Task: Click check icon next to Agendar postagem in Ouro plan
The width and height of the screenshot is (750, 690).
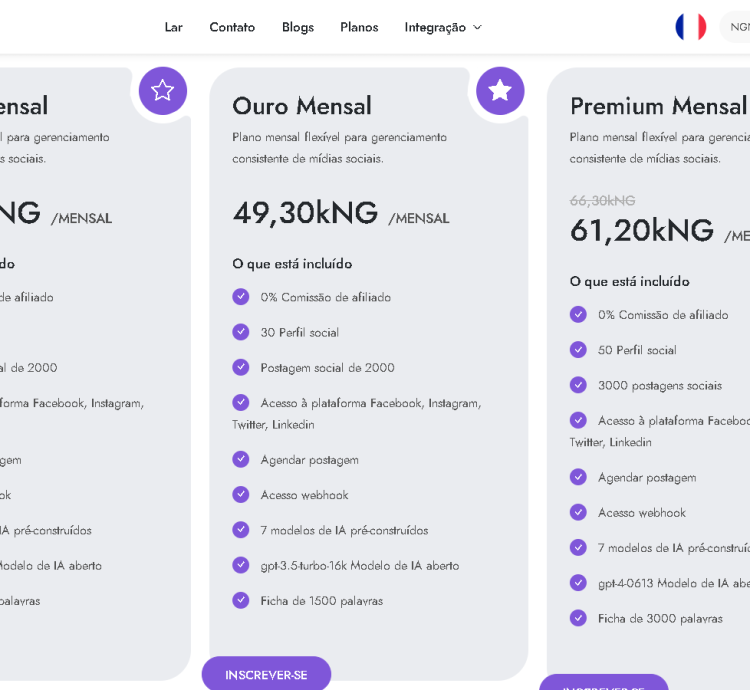Action: pyautogui.click(x=241, y=459)
